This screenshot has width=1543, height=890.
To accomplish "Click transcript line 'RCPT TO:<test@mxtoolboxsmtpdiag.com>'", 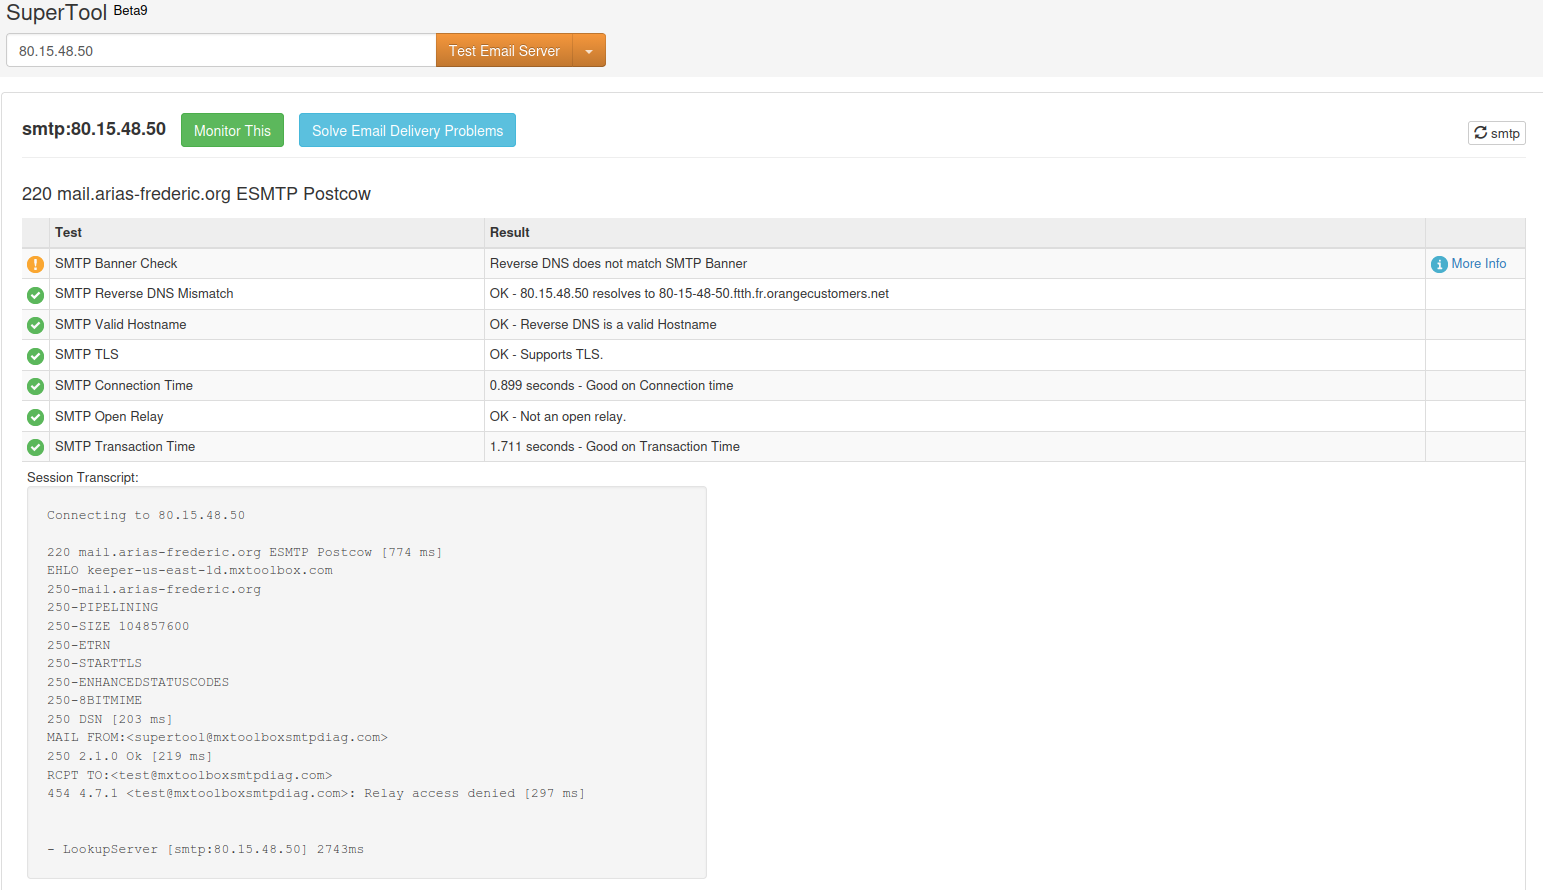I will [190, 775].
